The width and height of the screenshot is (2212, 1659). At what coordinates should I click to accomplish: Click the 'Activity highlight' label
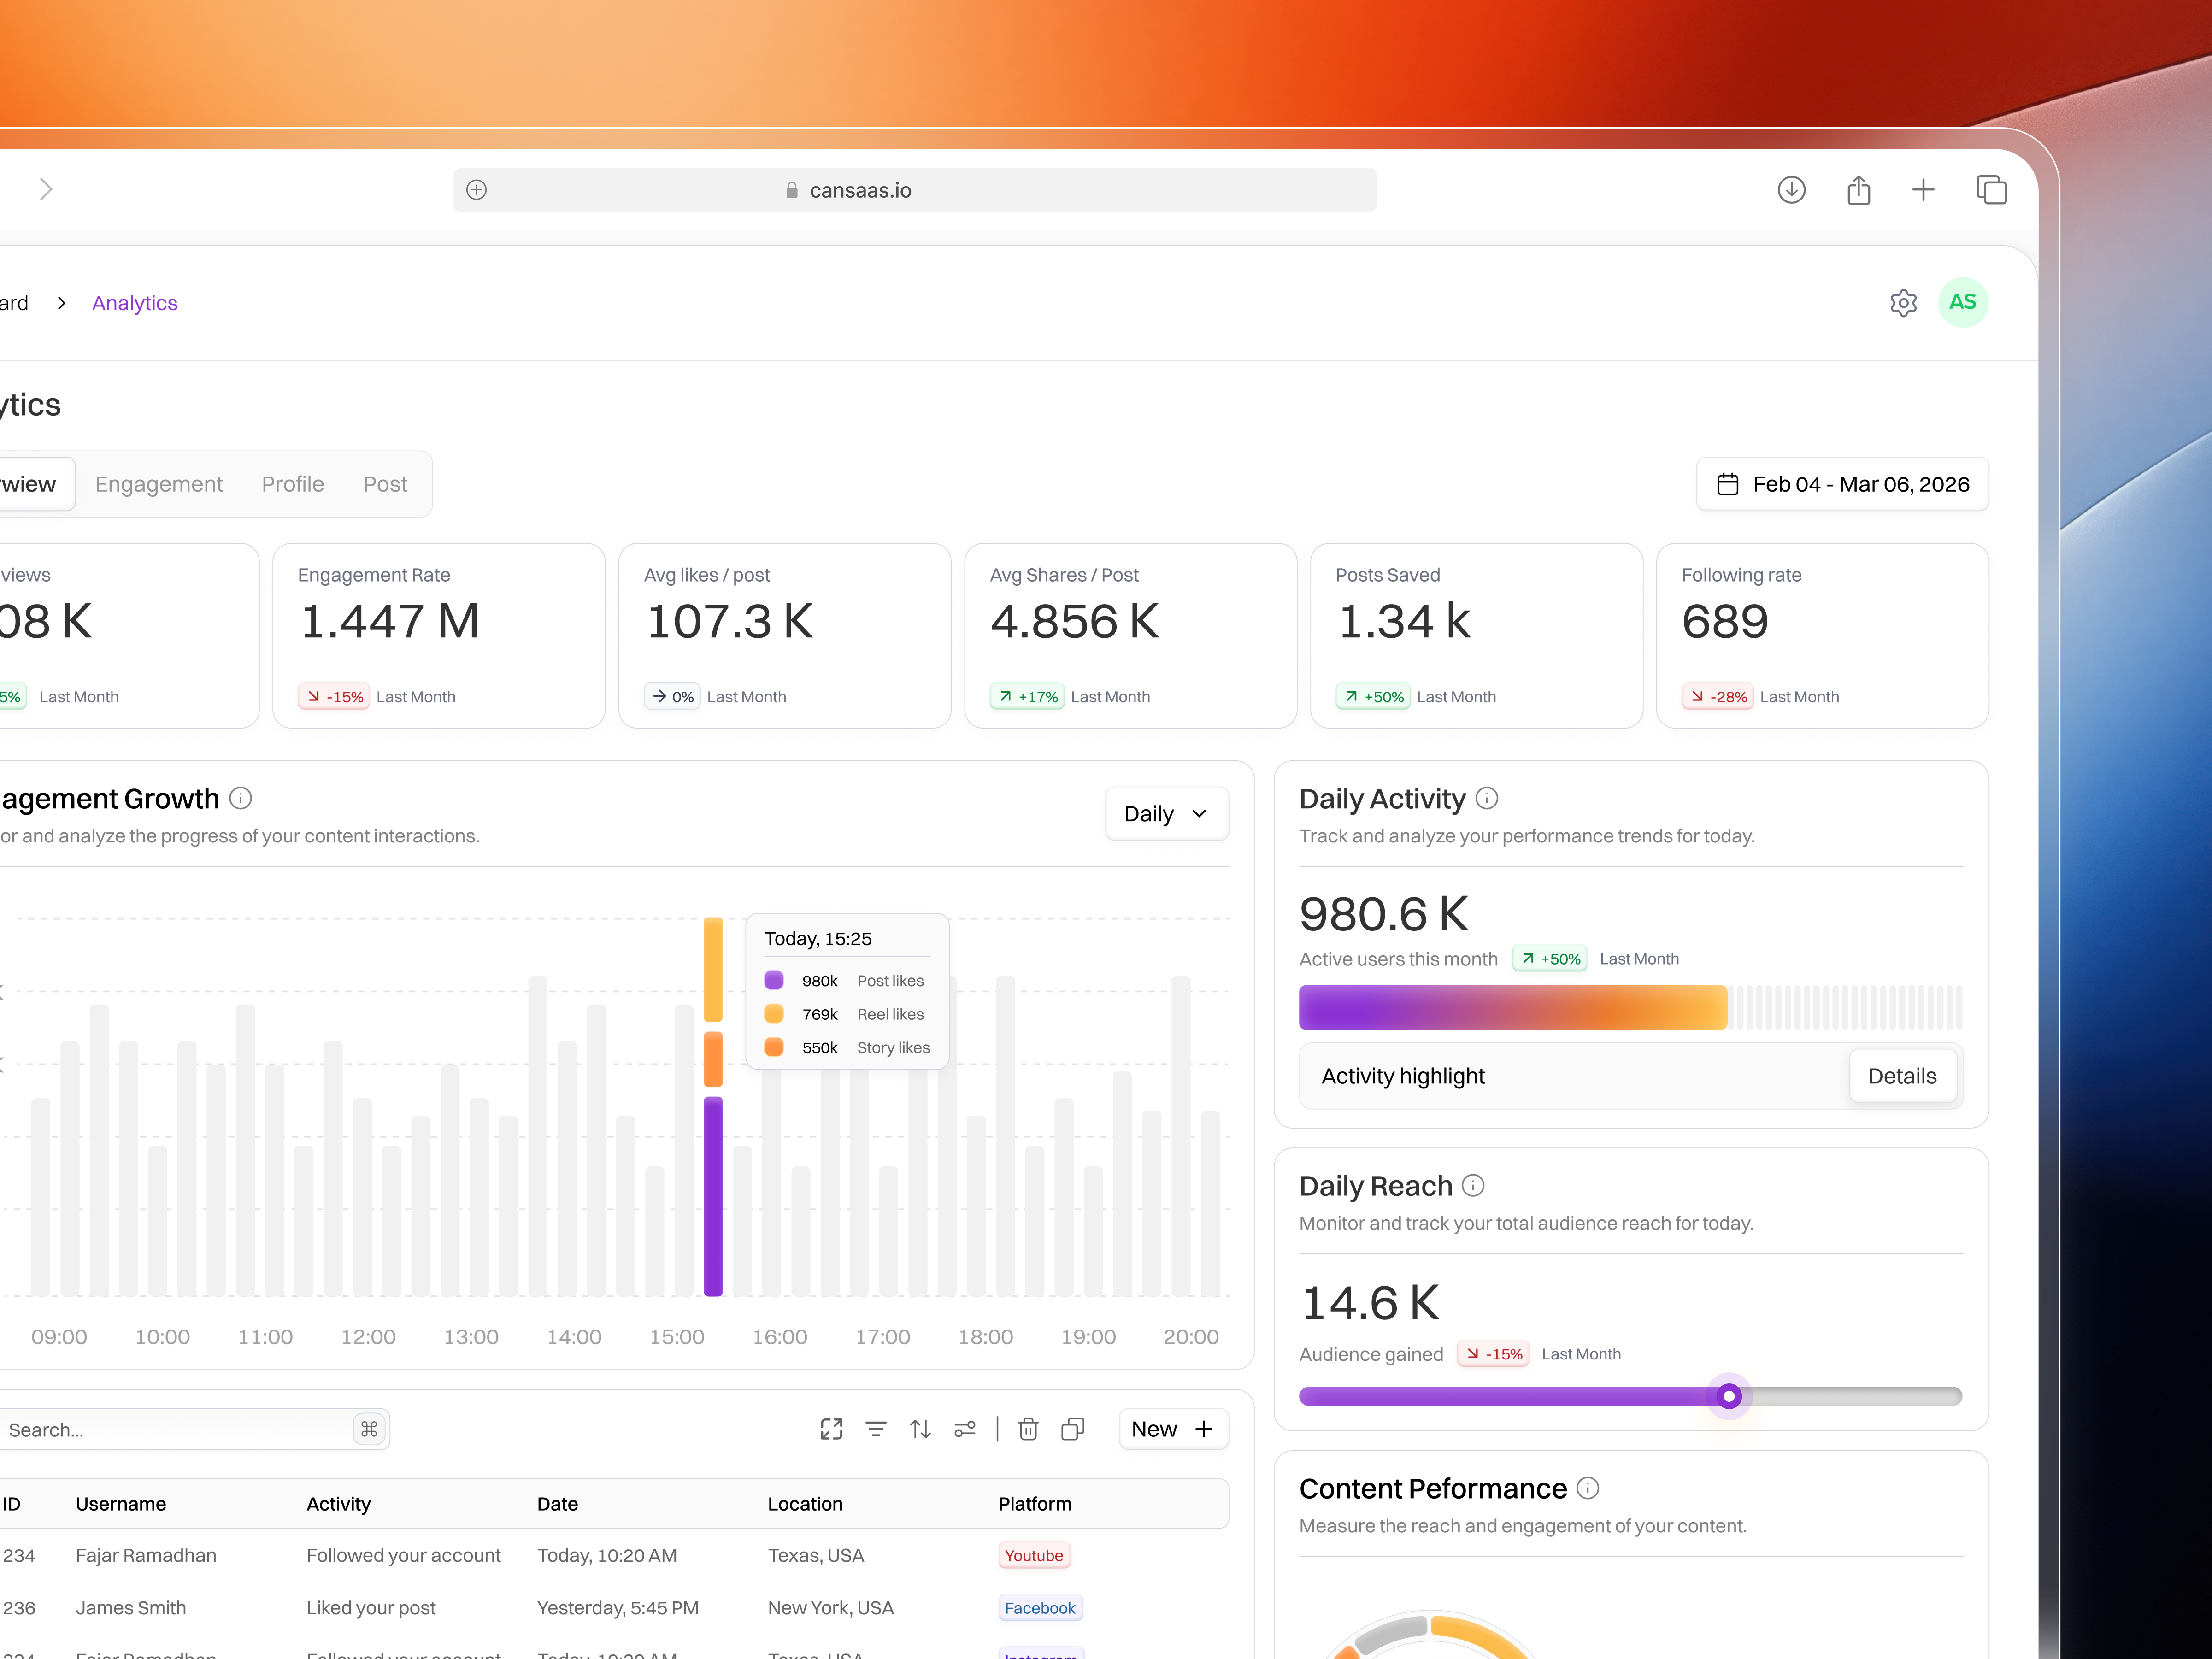(x=1403, y=1076)
